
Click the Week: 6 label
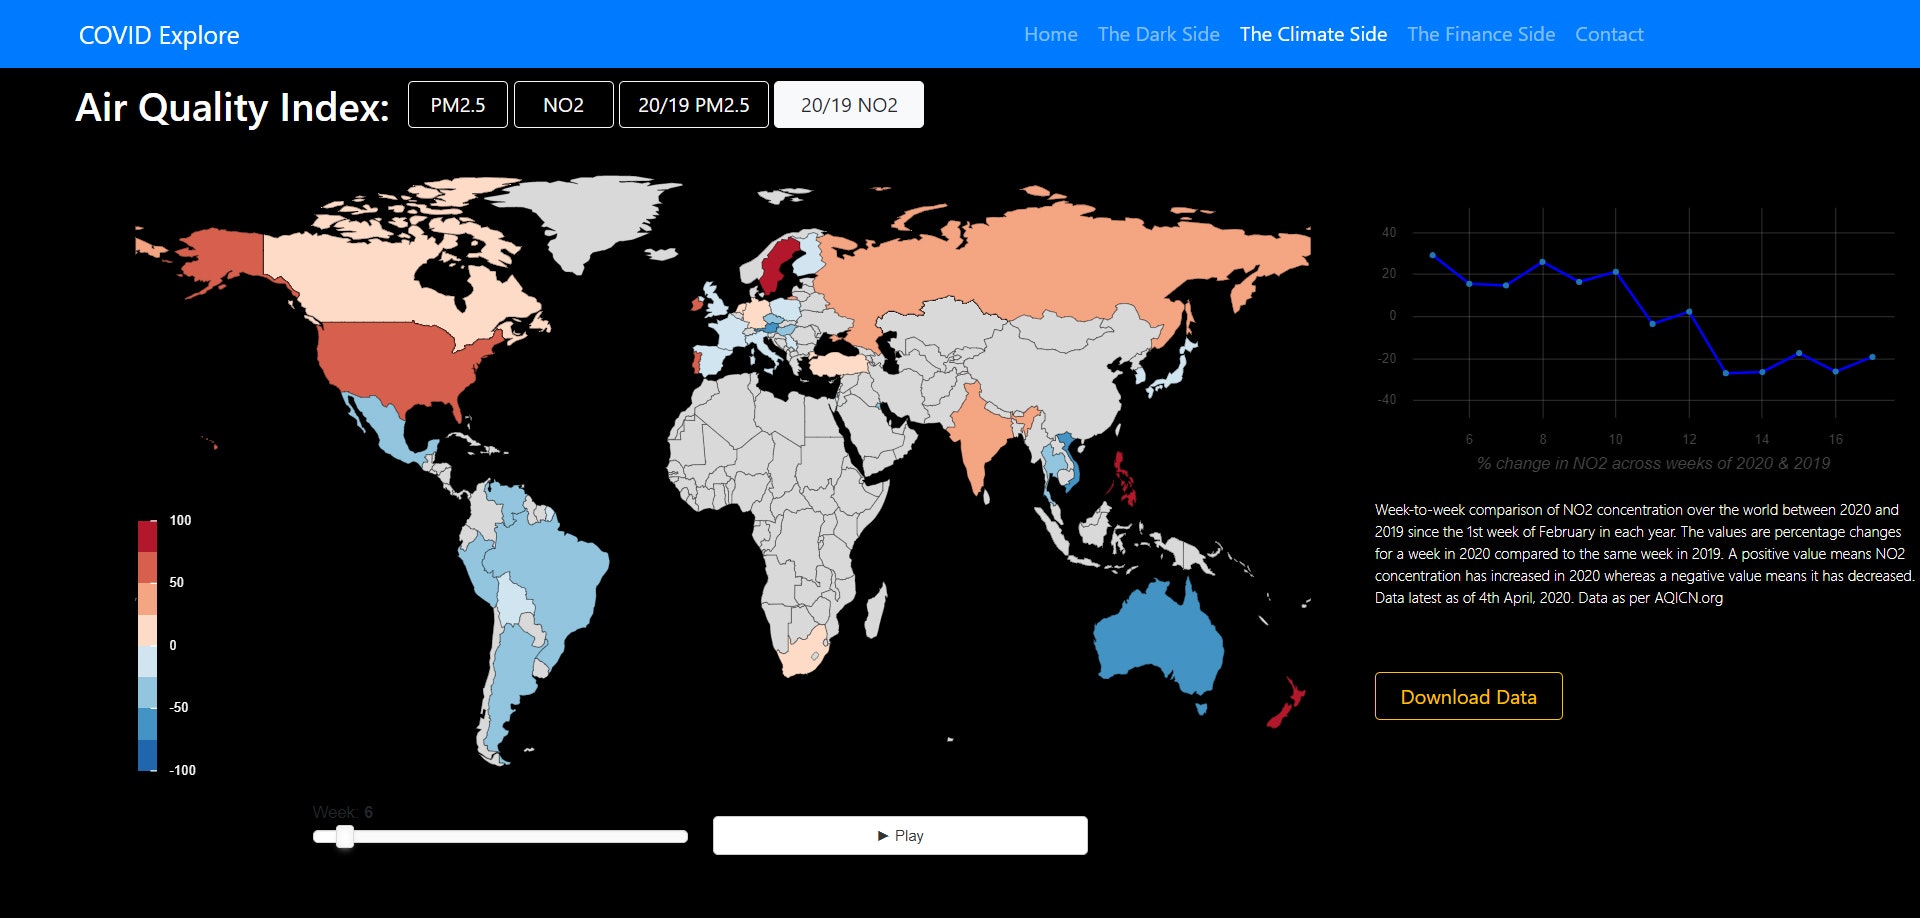tap(342, 812)
